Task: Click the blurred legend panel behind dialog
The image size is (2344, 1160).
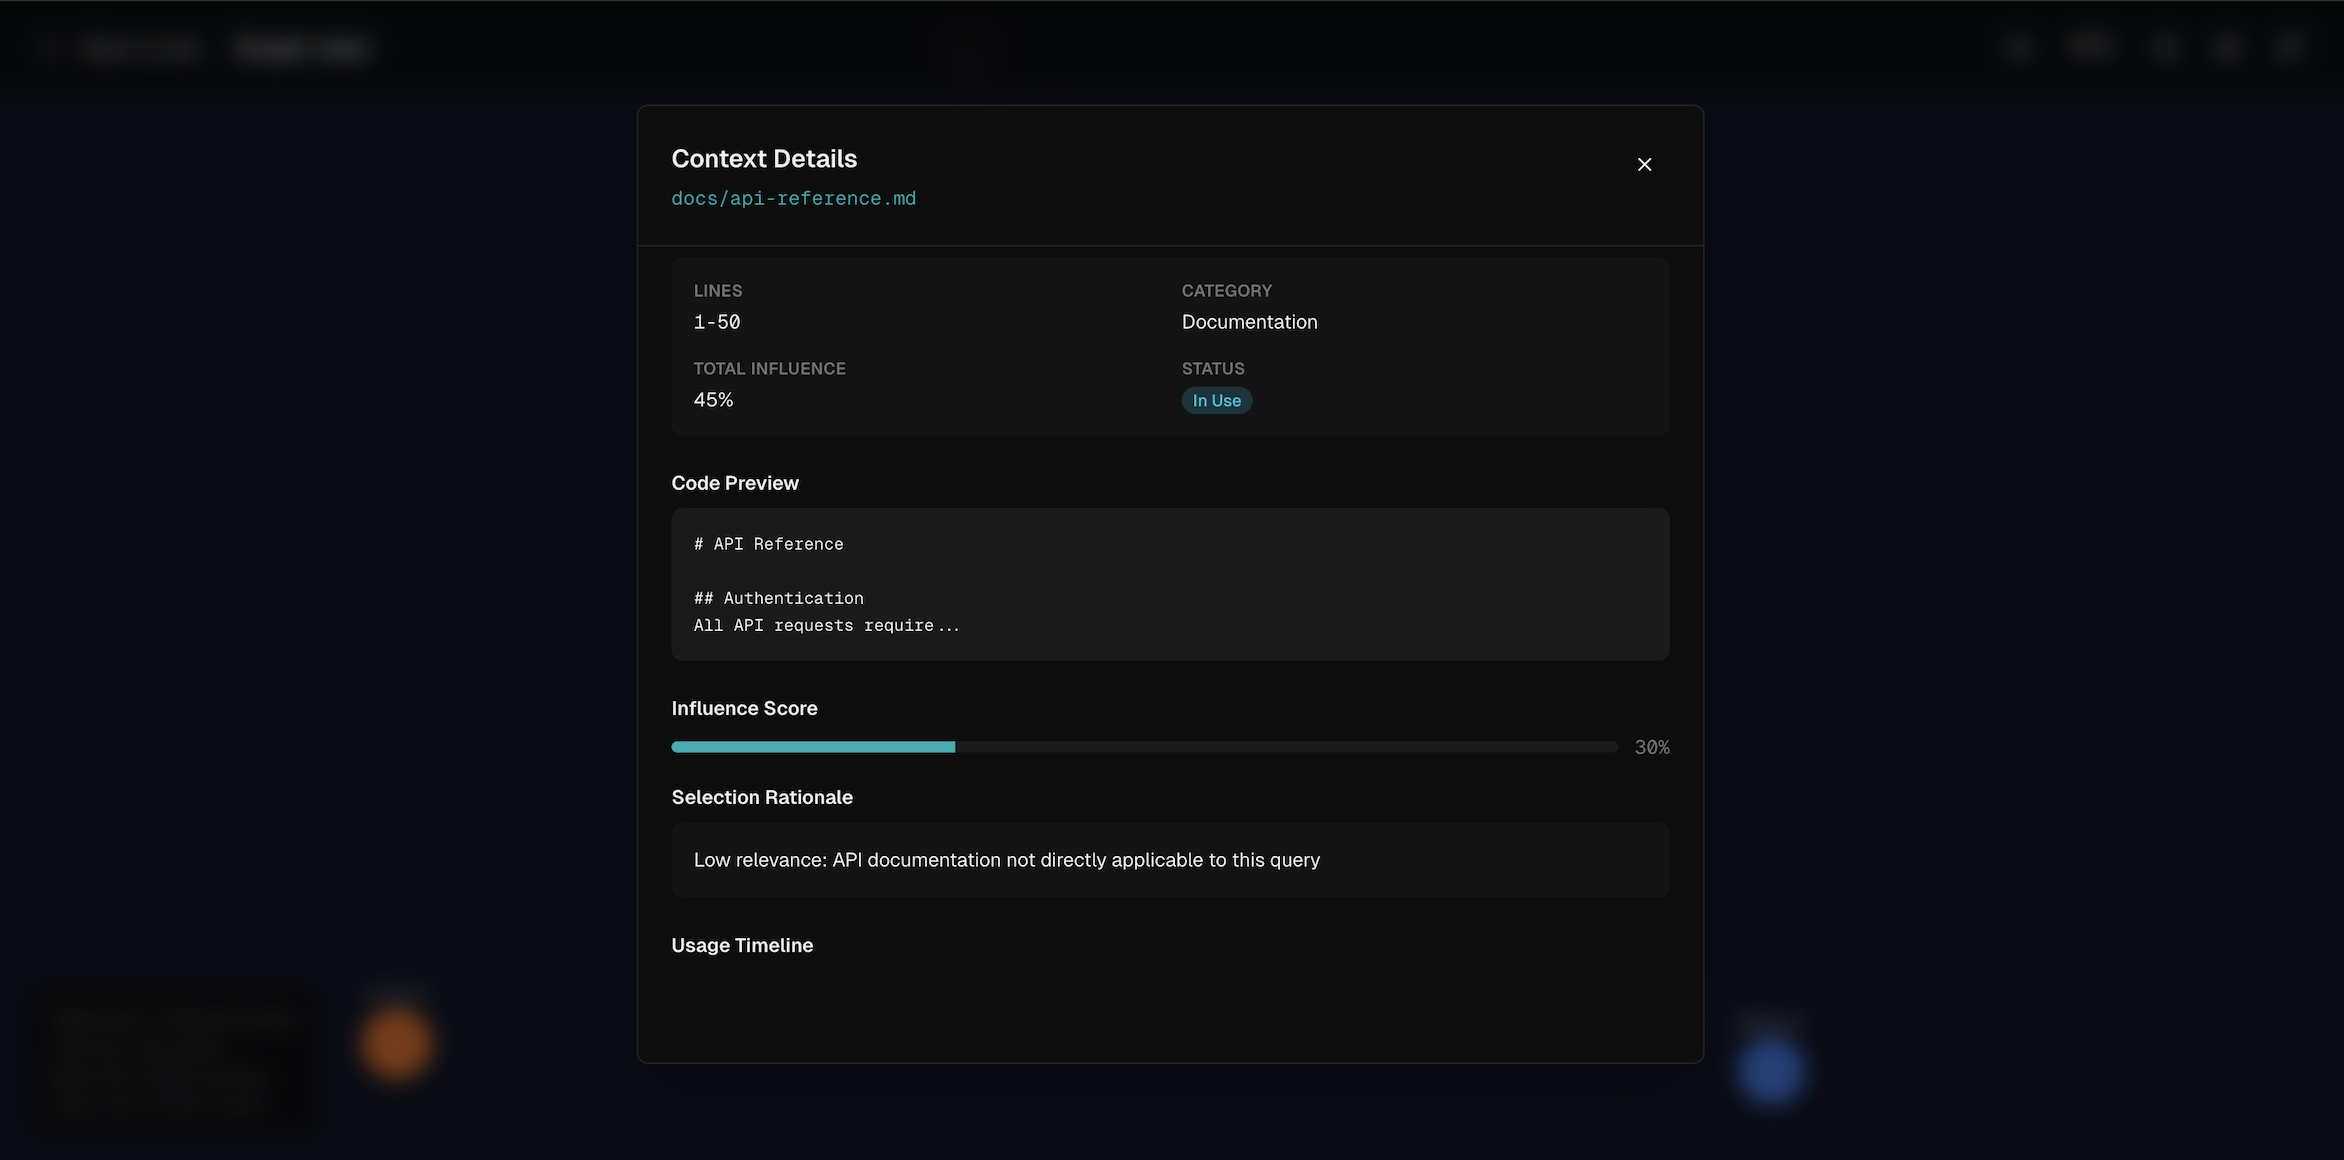Action: click(175, 1060)
